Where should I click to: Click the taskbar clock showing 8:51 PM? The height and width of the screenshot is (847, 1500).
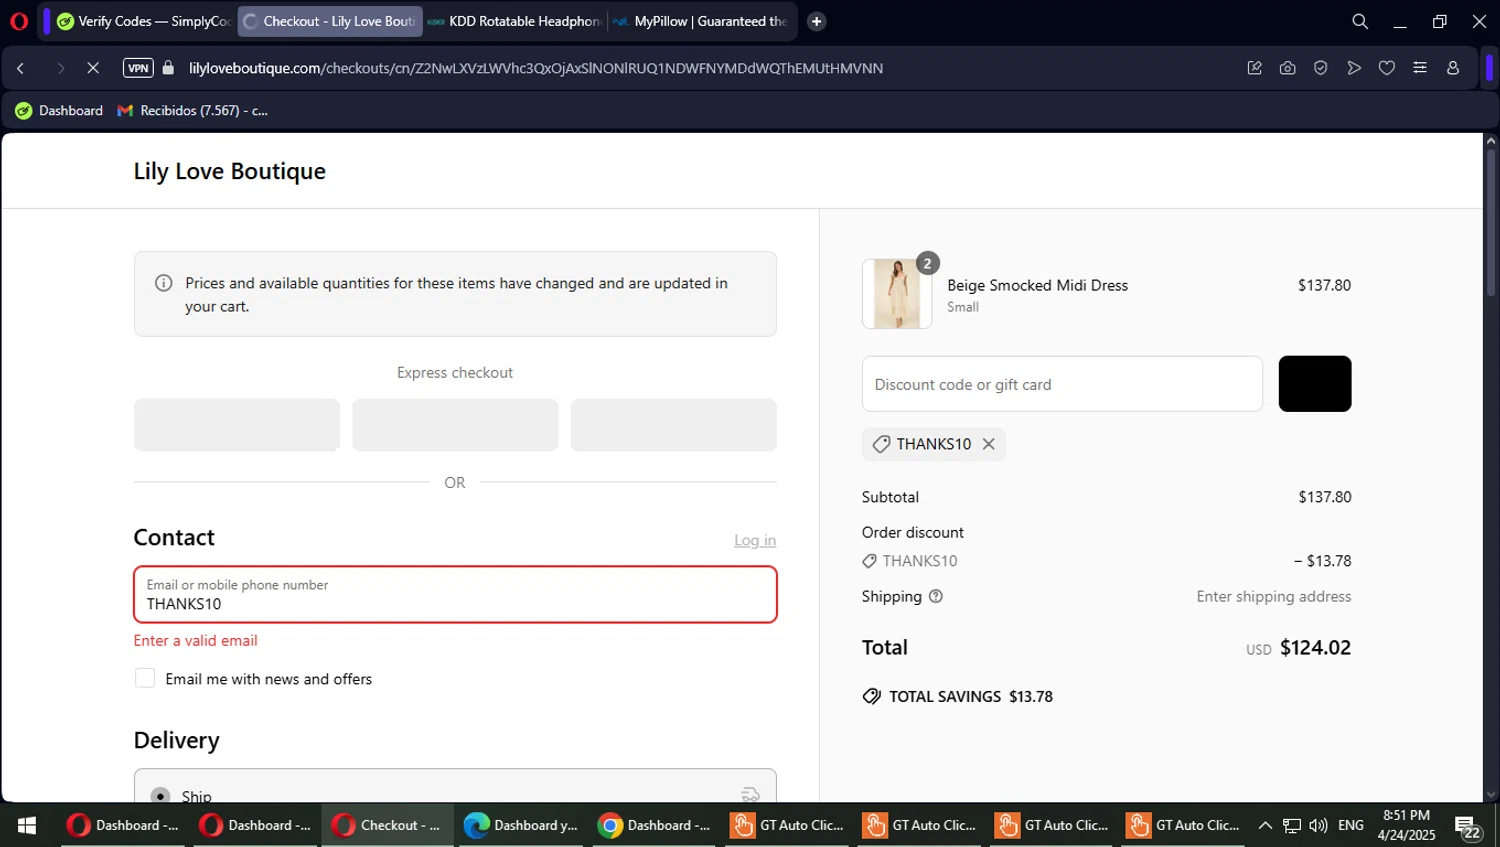[1406, 825]
